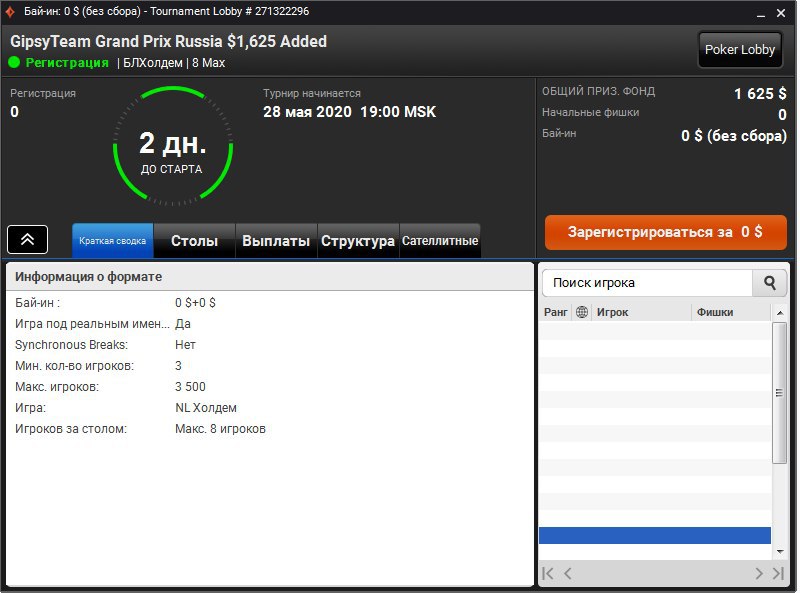800x593 pixels.
Task: Click the Информация о формате header
Action: pyautogui.click(x=88, y=277)
